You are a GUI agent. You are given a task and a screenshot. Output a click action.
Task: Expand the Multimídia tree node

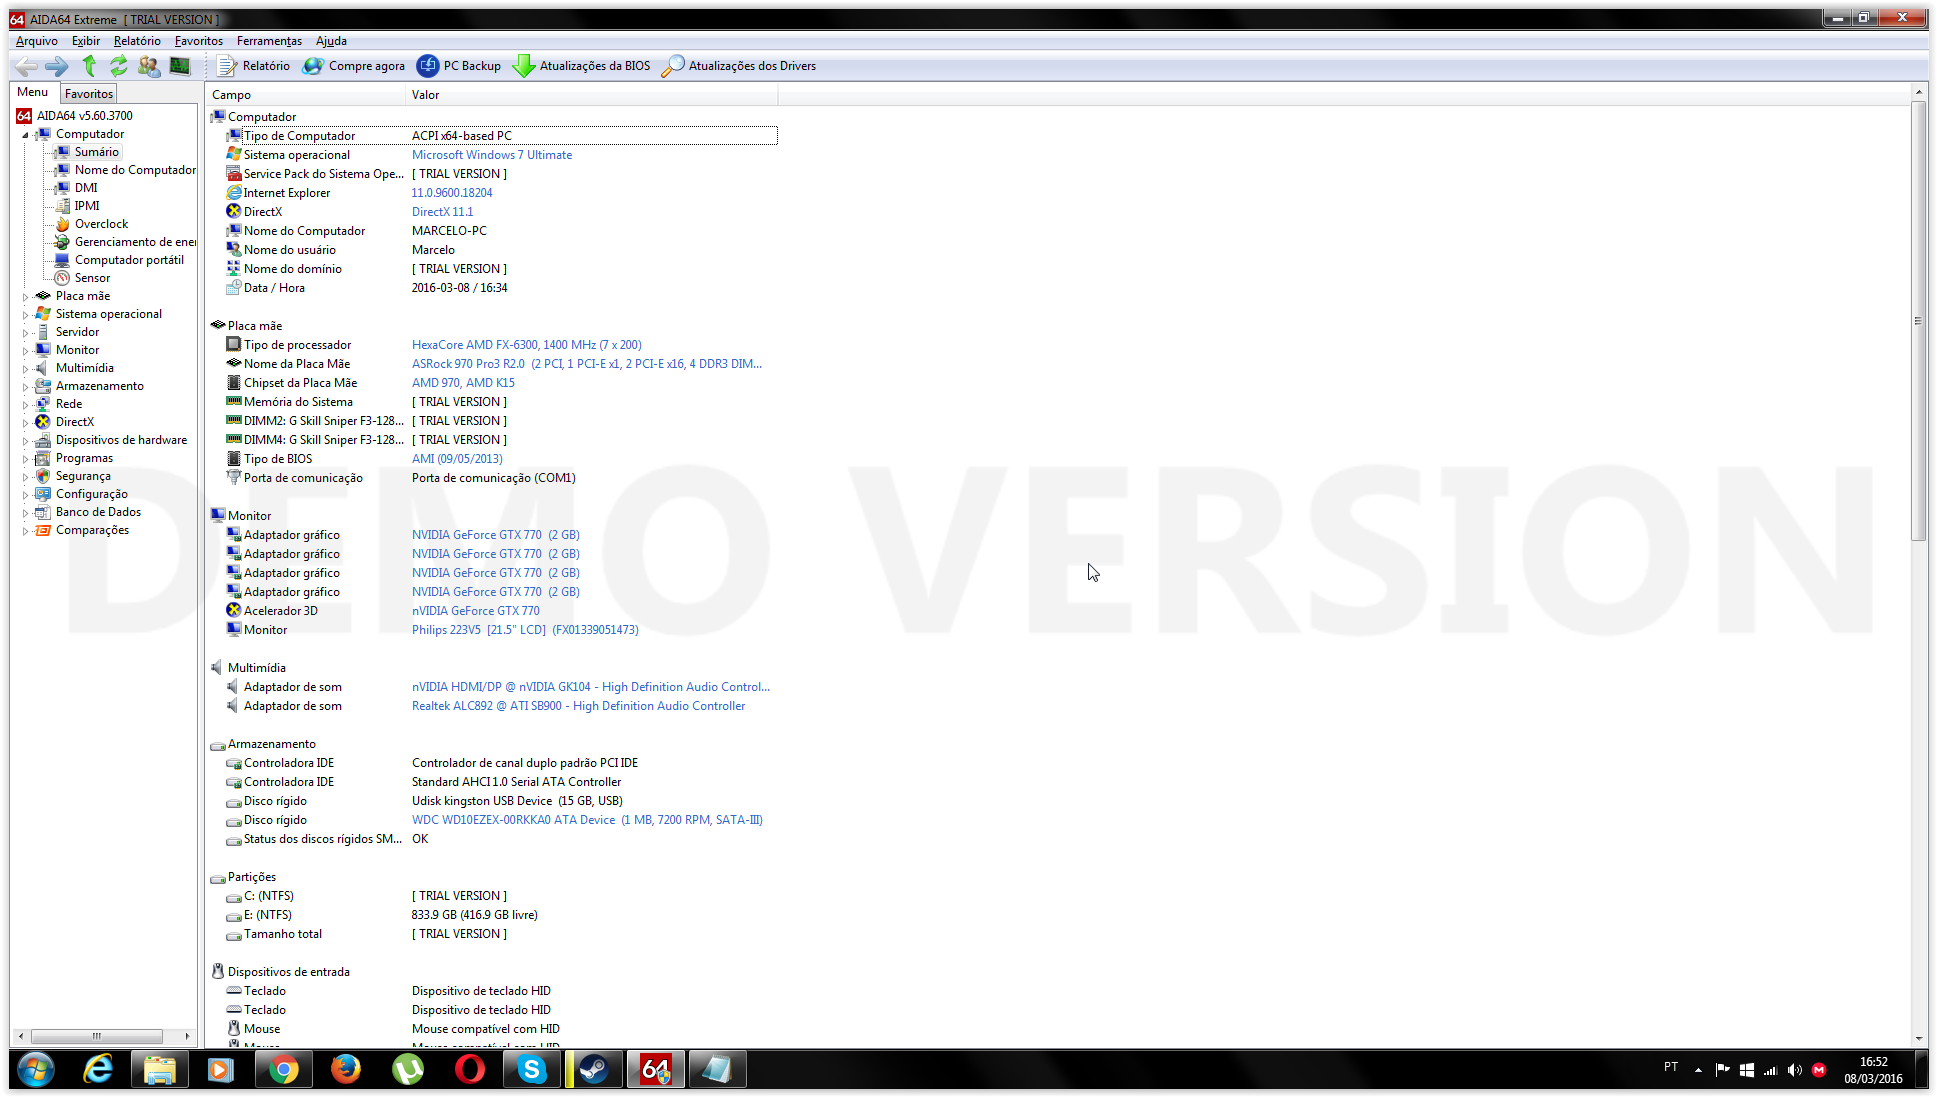[x=25, y=369]
